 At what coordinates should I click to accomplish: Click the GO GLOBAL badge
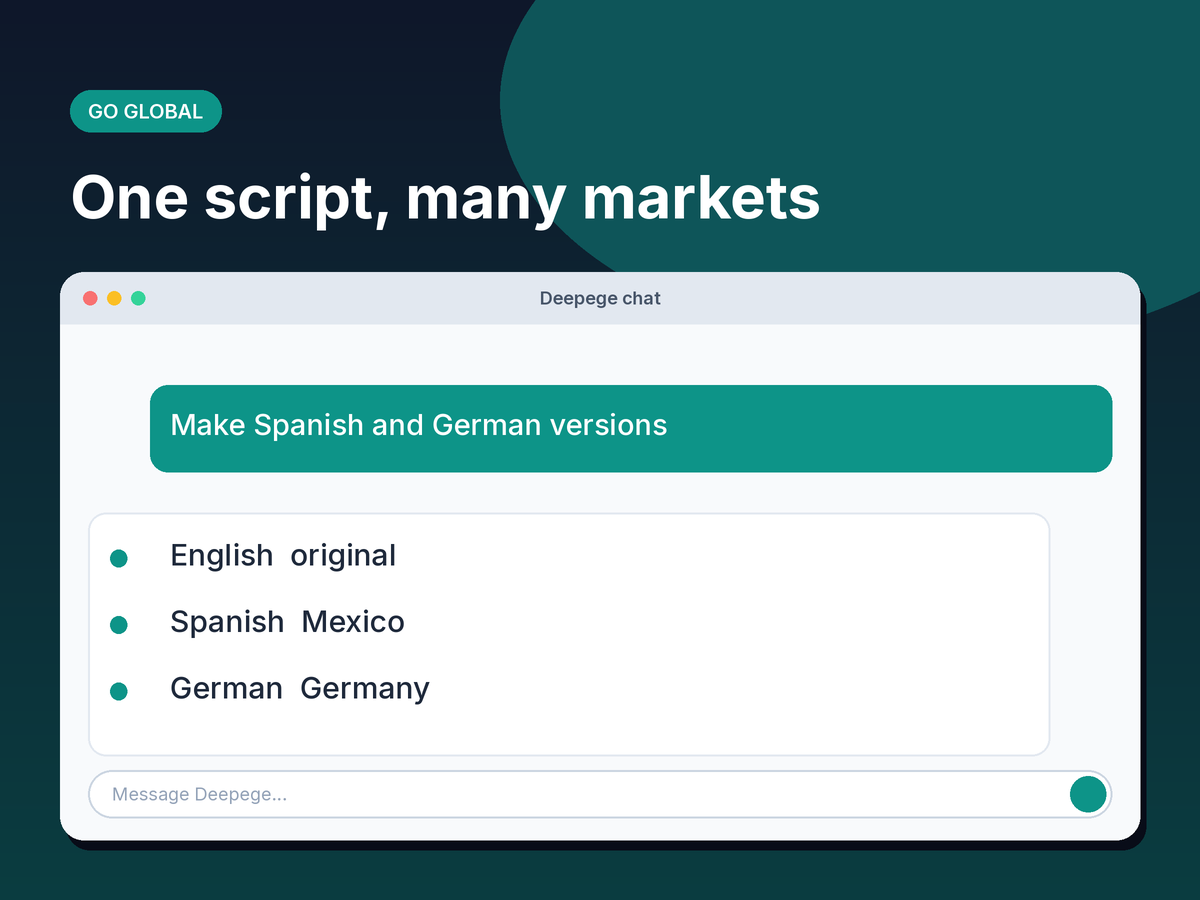pos(146,111)
